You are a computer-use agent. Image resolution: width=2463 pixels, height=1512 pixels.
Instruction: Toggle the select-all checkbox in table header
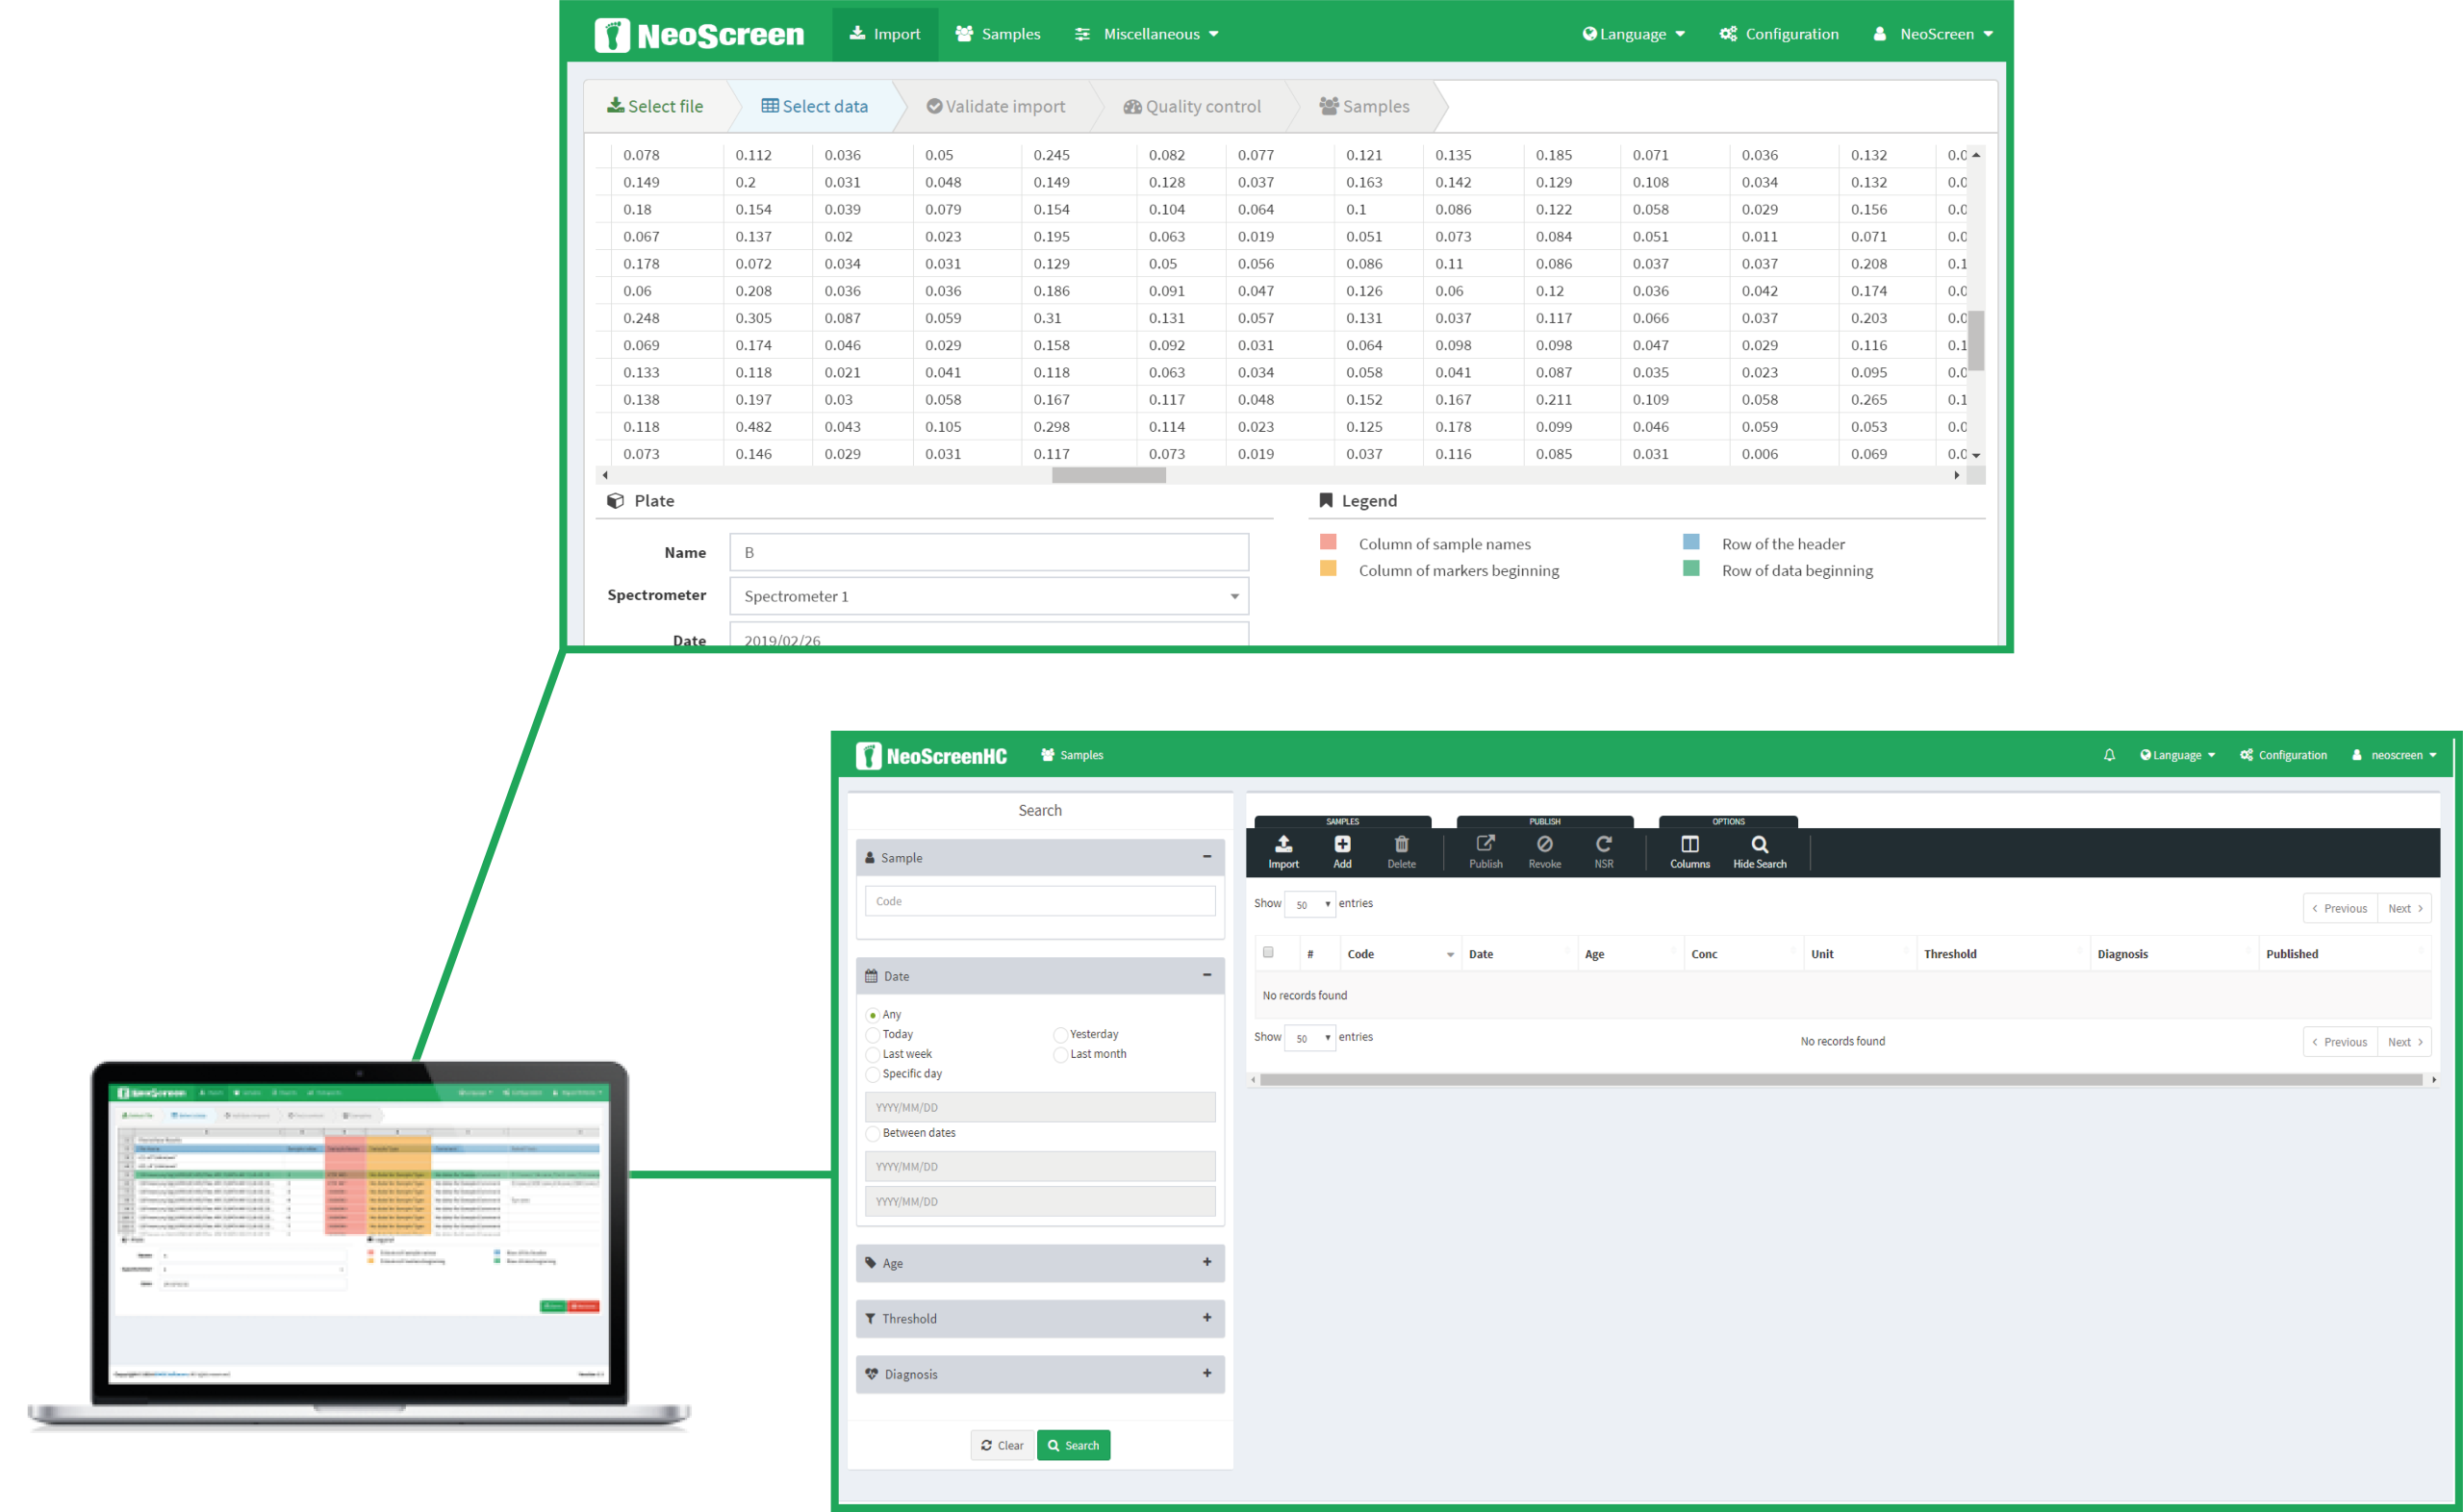pyautogui.click(x=1268, y=952)
